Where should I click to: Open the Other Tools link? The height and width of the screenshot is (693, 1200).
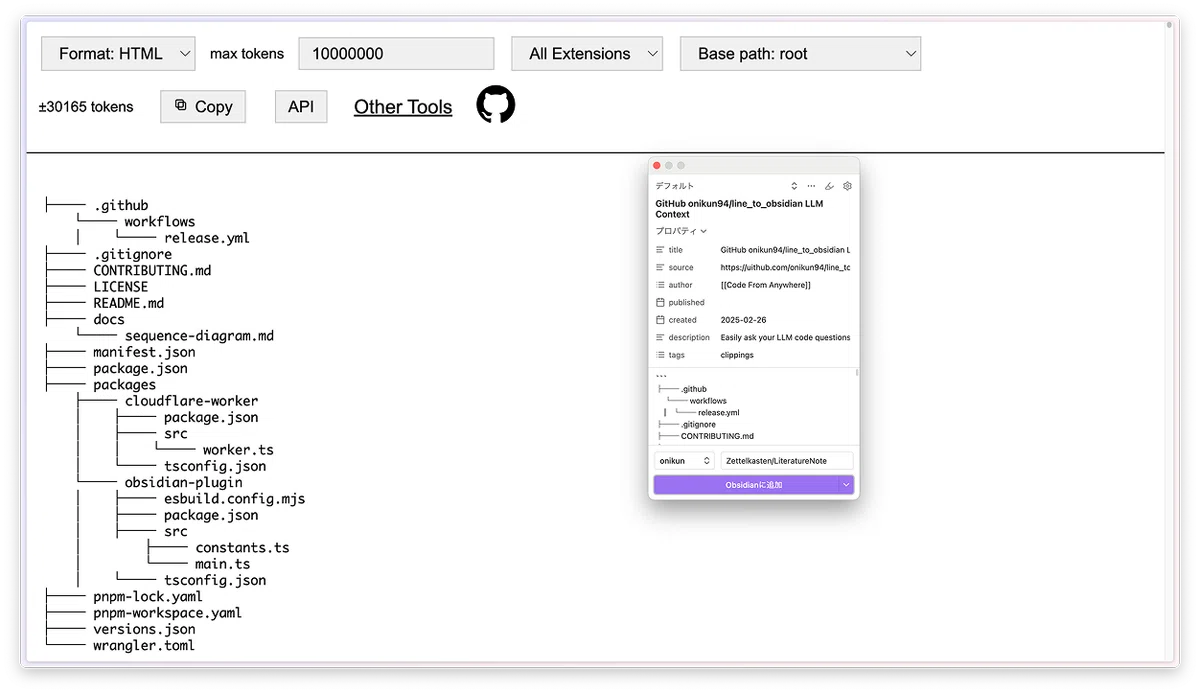[x=403, y=107]
